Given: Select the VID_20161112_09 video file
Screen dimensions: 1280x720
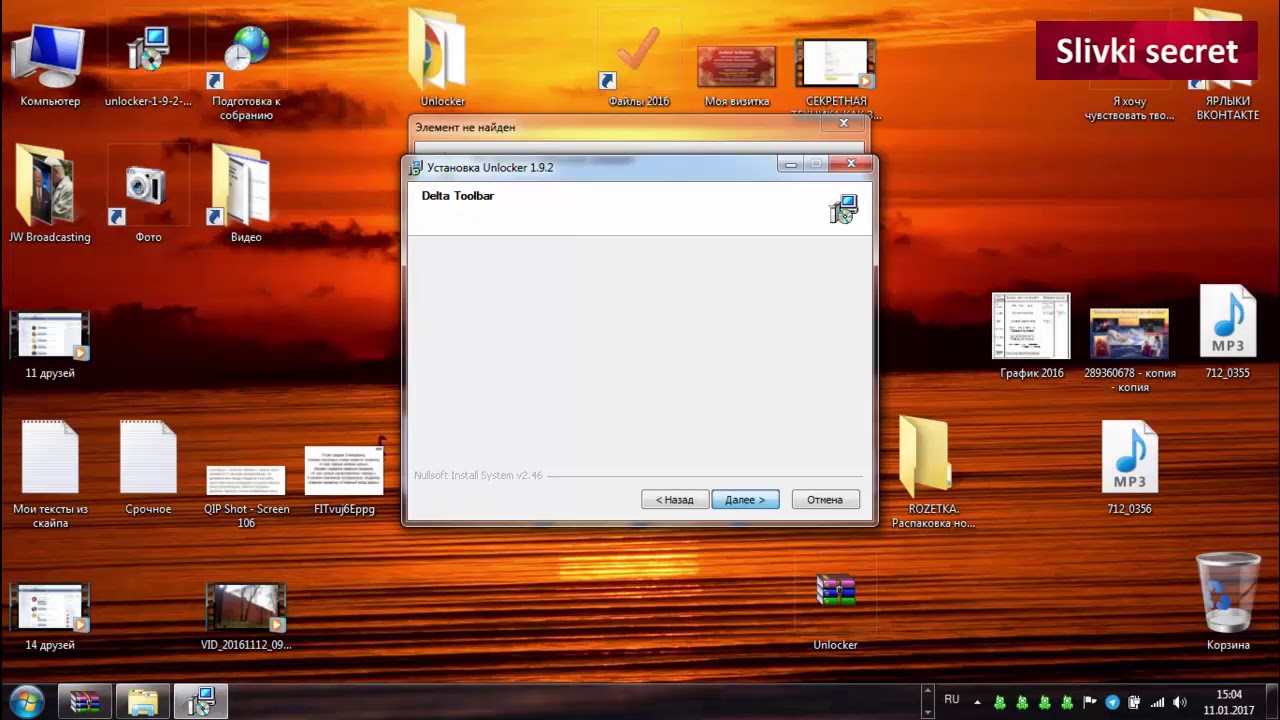Looking at the screenshot, I should 246,617.
